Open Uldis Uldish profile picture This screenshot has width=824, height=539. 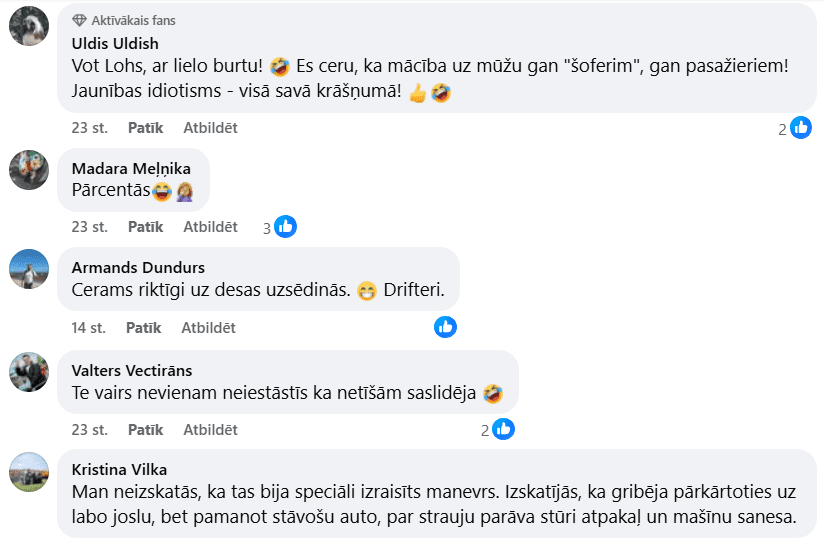point(29,26)
